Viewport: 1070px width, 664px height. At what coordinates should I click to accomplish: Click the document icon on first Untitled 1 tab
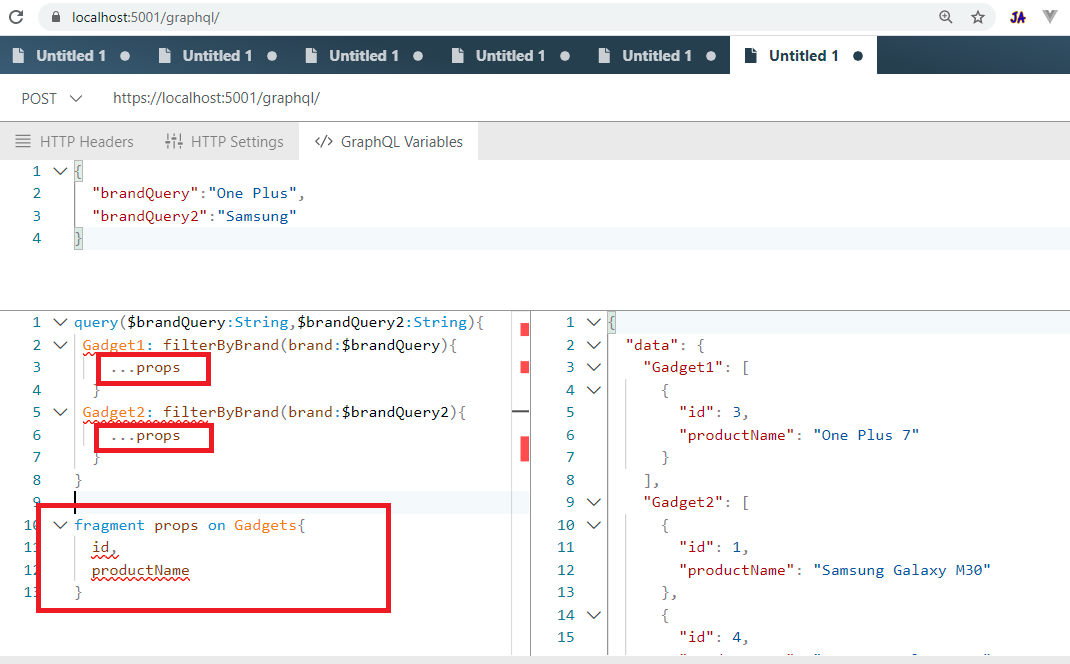[x=18, y=55]
